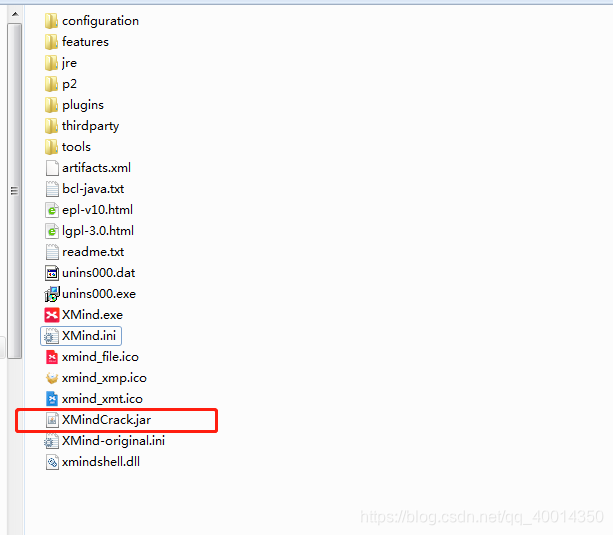Select the epl-v10.html browser file icon
This screenshot has height=535, width=613.
click(52, 210)
